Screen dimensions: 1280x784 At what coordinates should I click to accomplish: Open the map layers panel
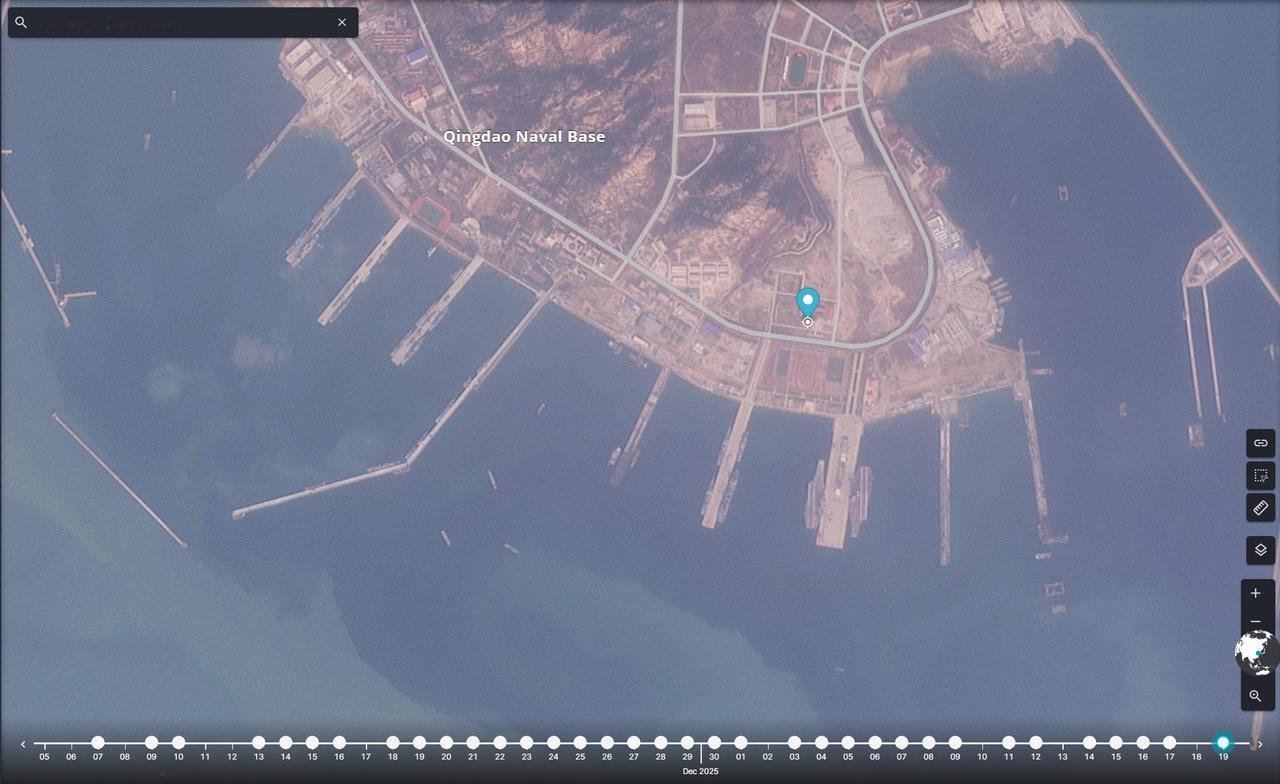point(1259,549)
